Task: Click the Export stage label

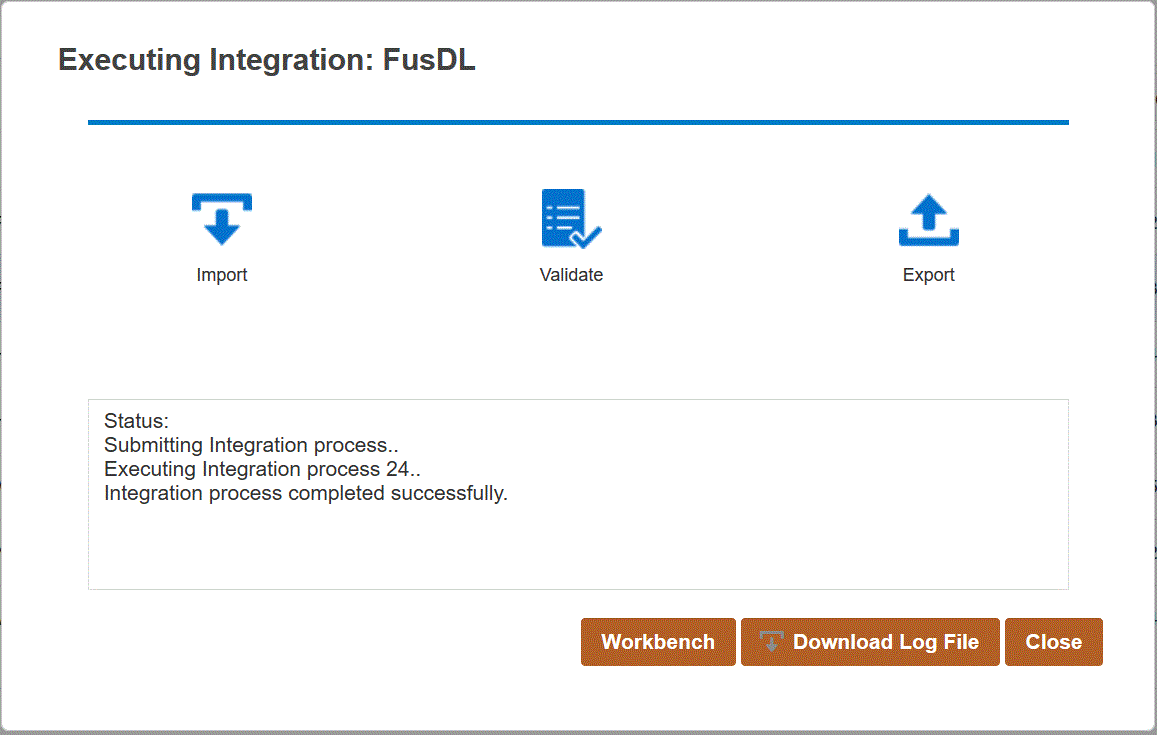Action: (x=927, y=274)
